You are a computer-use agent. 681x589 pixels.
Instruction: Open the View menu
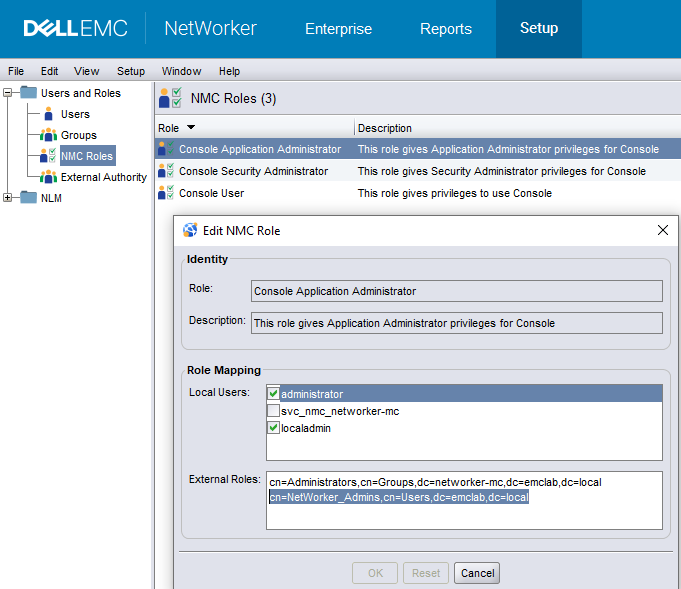86,71
